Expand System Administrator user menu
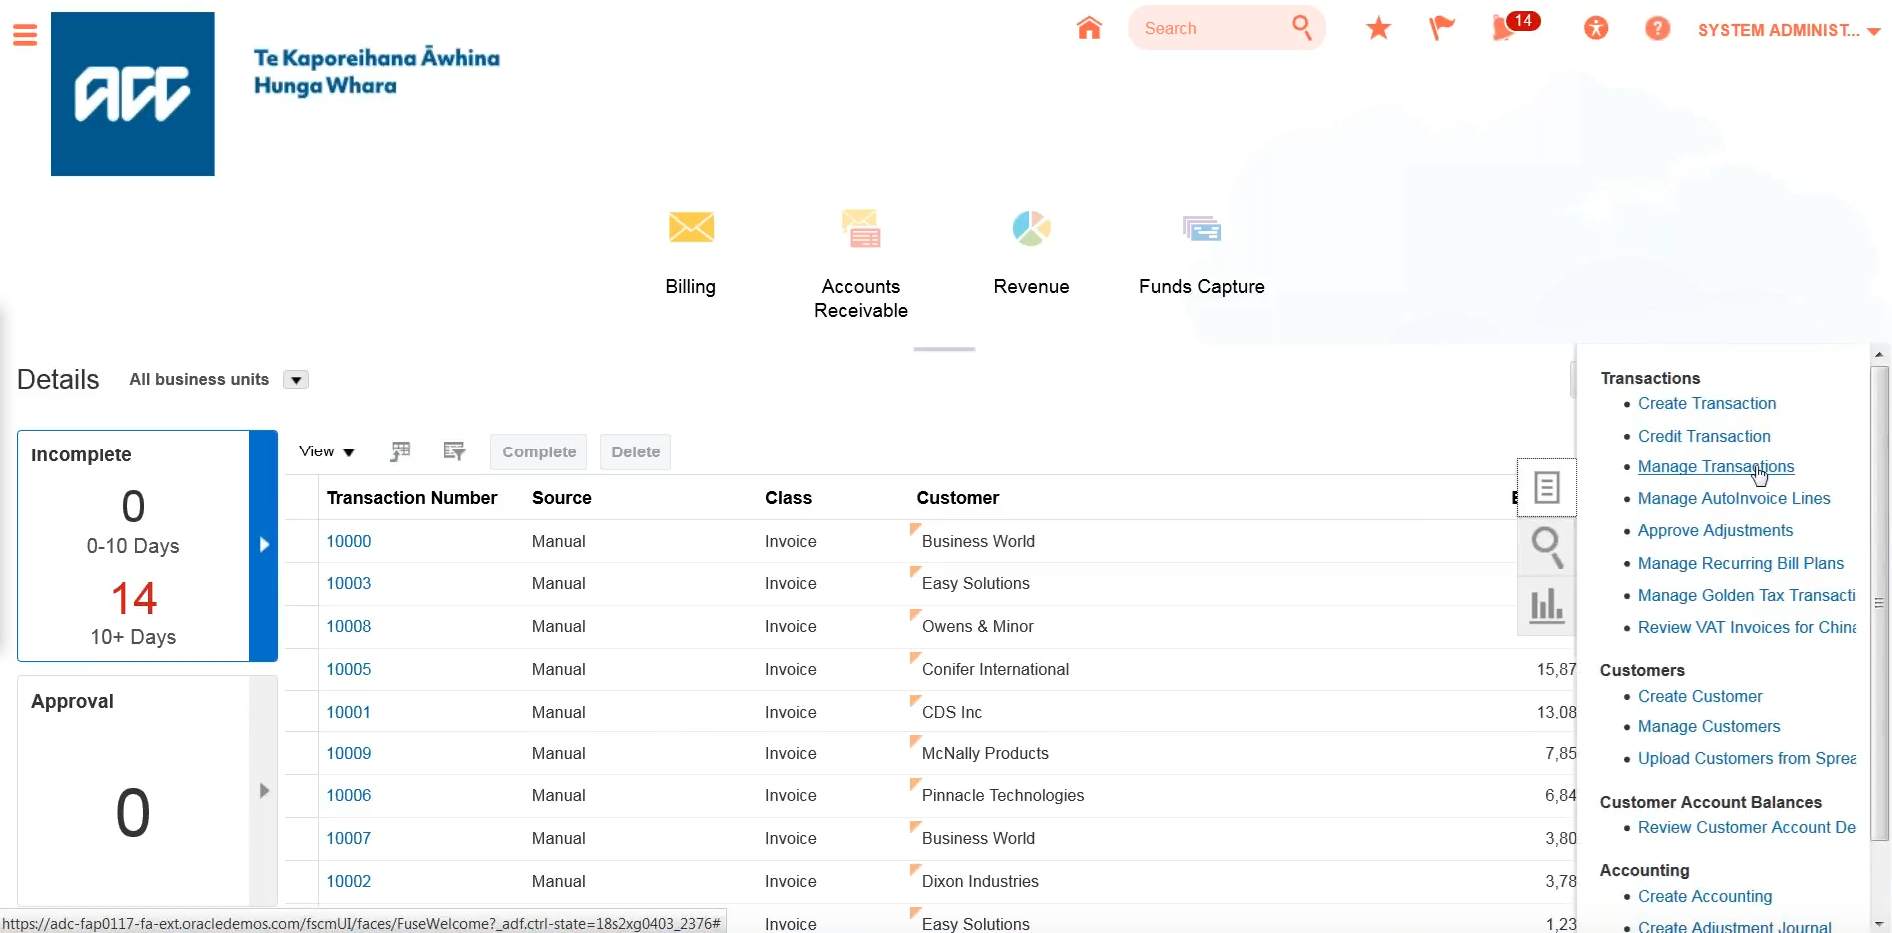Image resolution: width=1892 pixels, height=933 pixels. [x=1788, y=31]
